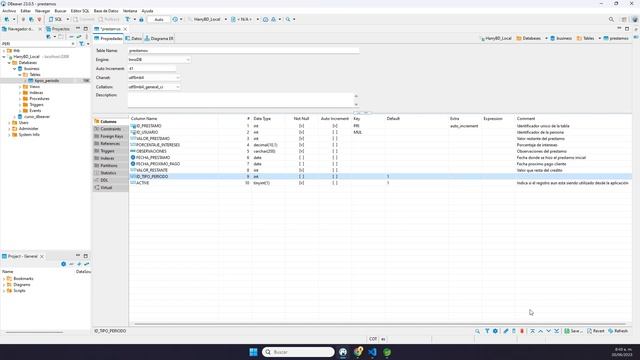Expand the Procedures folder in navigator
Image resolution: width=640 pixels, height=360 pixels.
[x=20, y=99]
